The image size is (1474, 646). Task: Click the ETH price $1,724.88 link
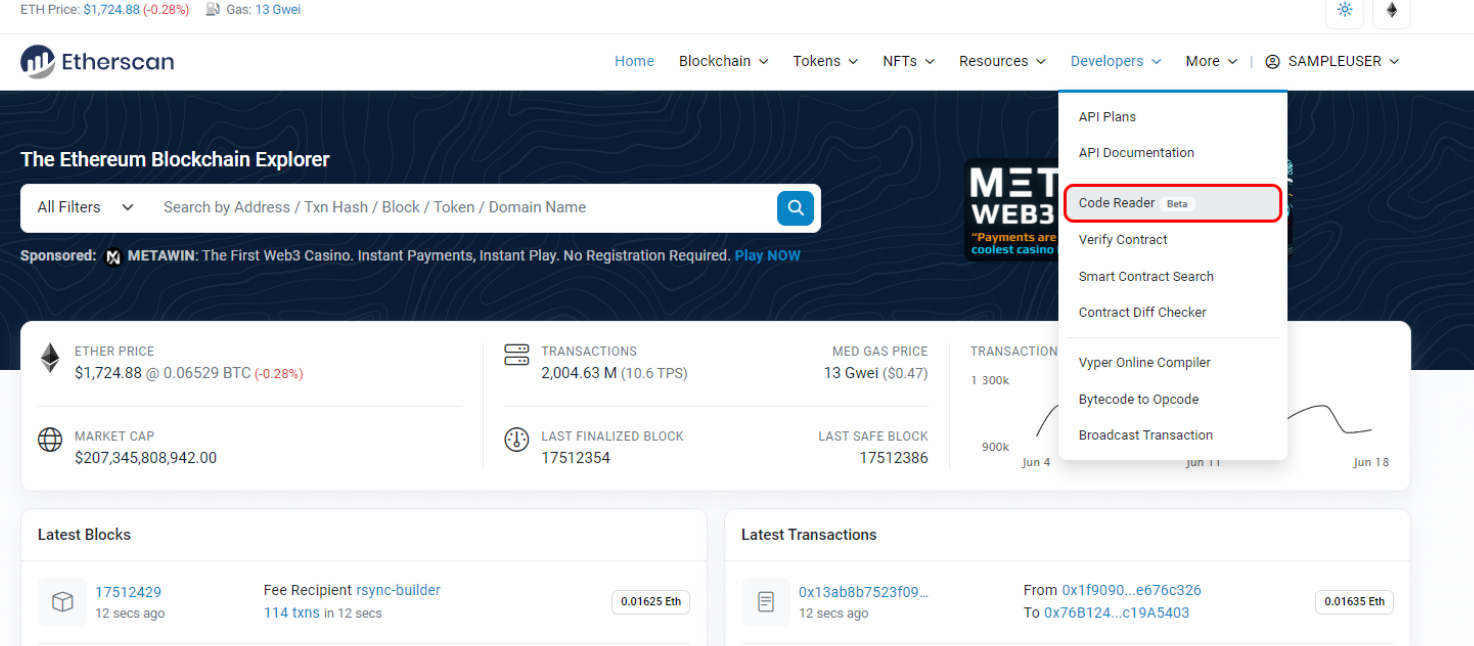111,10
